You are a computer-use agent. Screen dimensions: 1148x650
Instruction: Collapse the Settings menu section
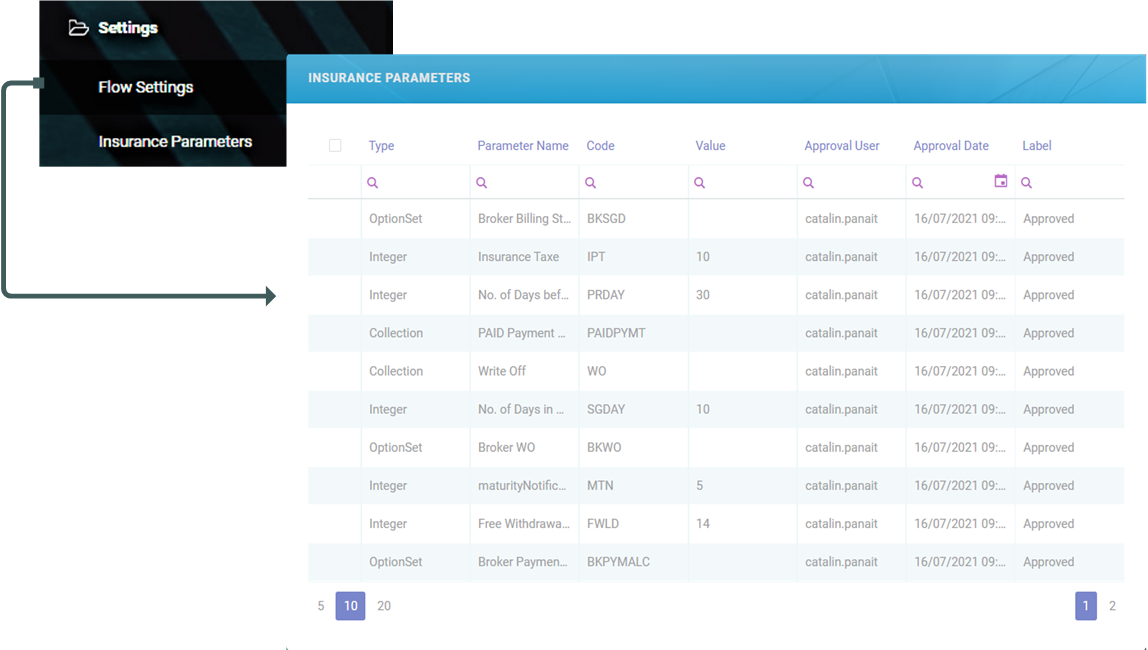[127, 28]
